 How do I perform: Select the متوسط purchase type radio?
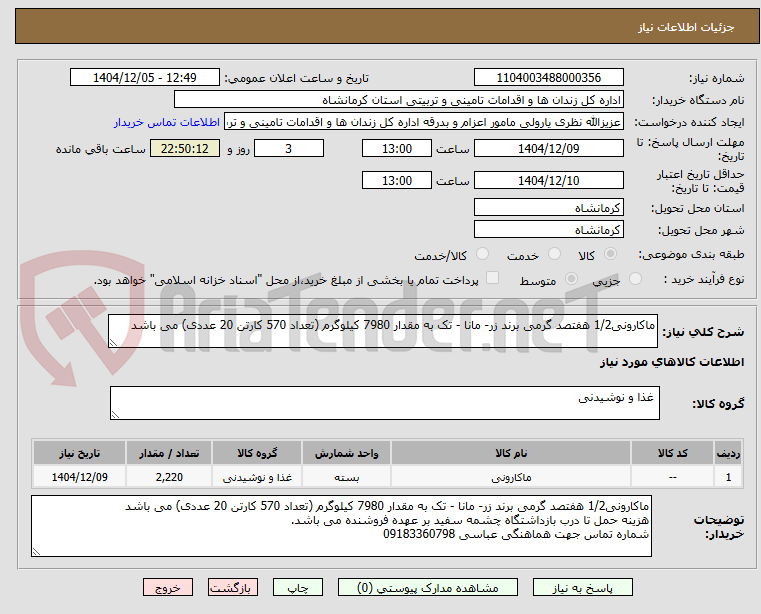572,279
